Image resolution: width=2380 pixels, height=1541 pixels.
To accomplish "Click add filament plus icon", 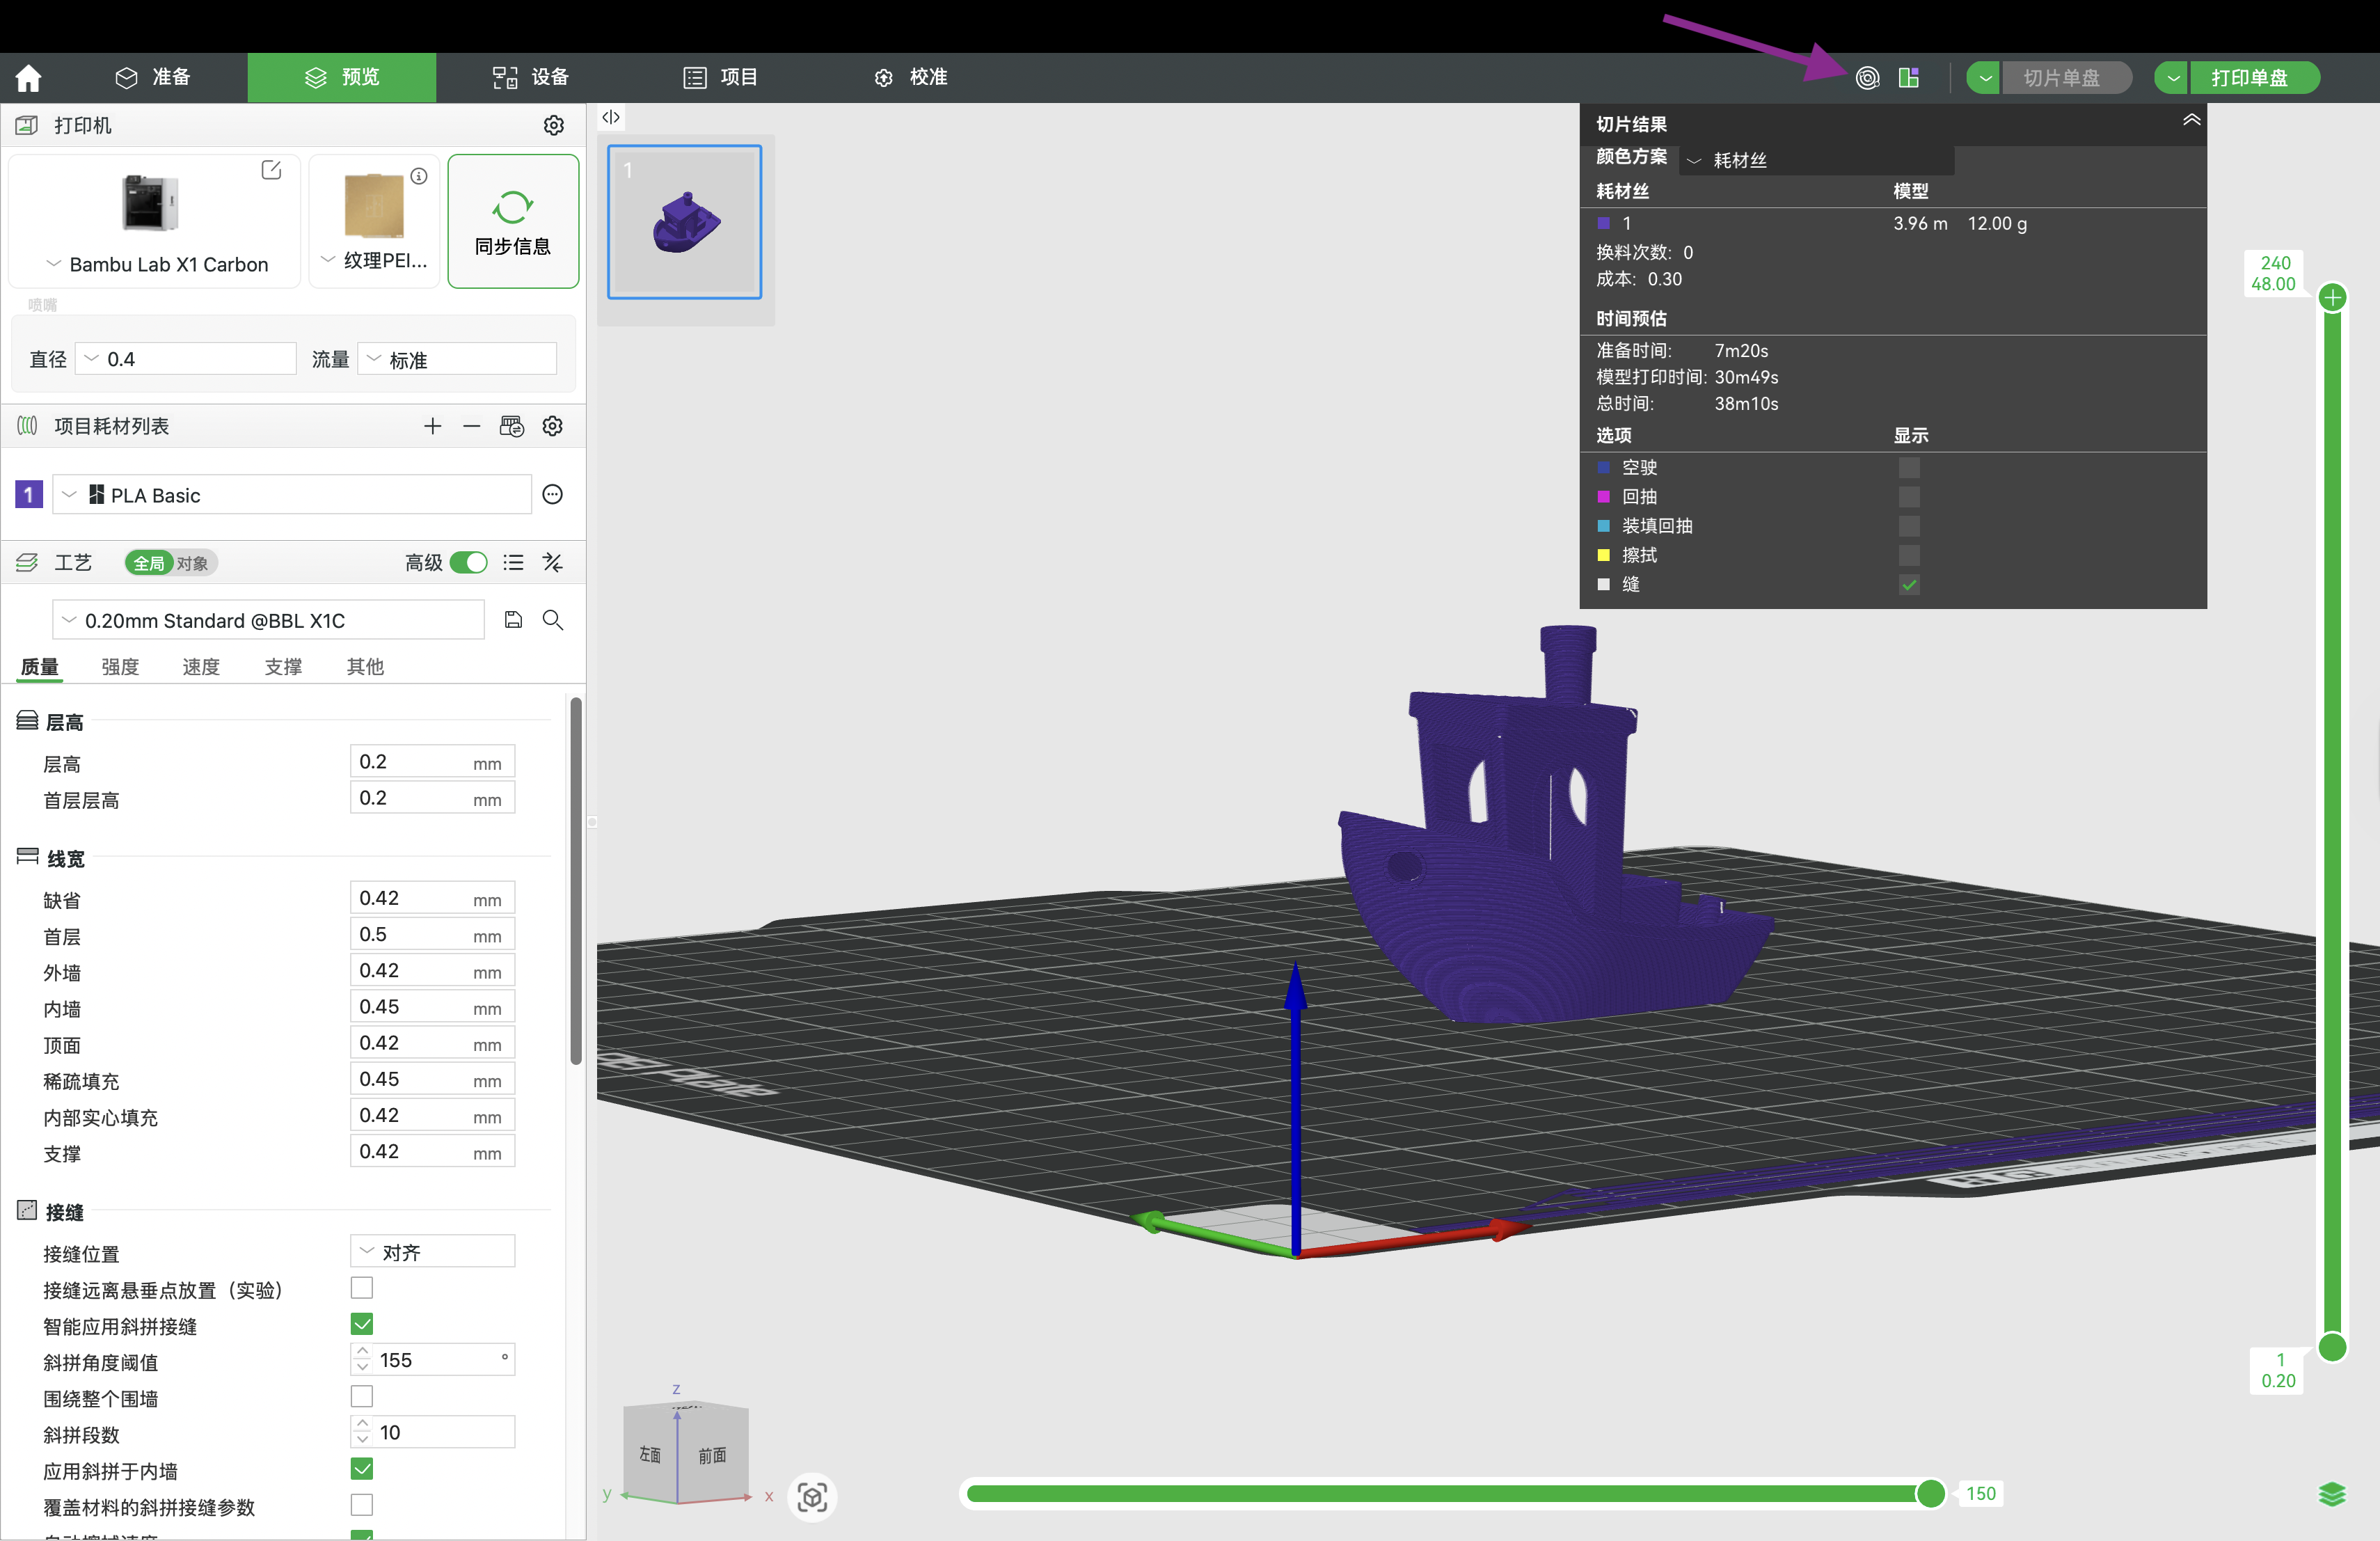I will [432, 426].
